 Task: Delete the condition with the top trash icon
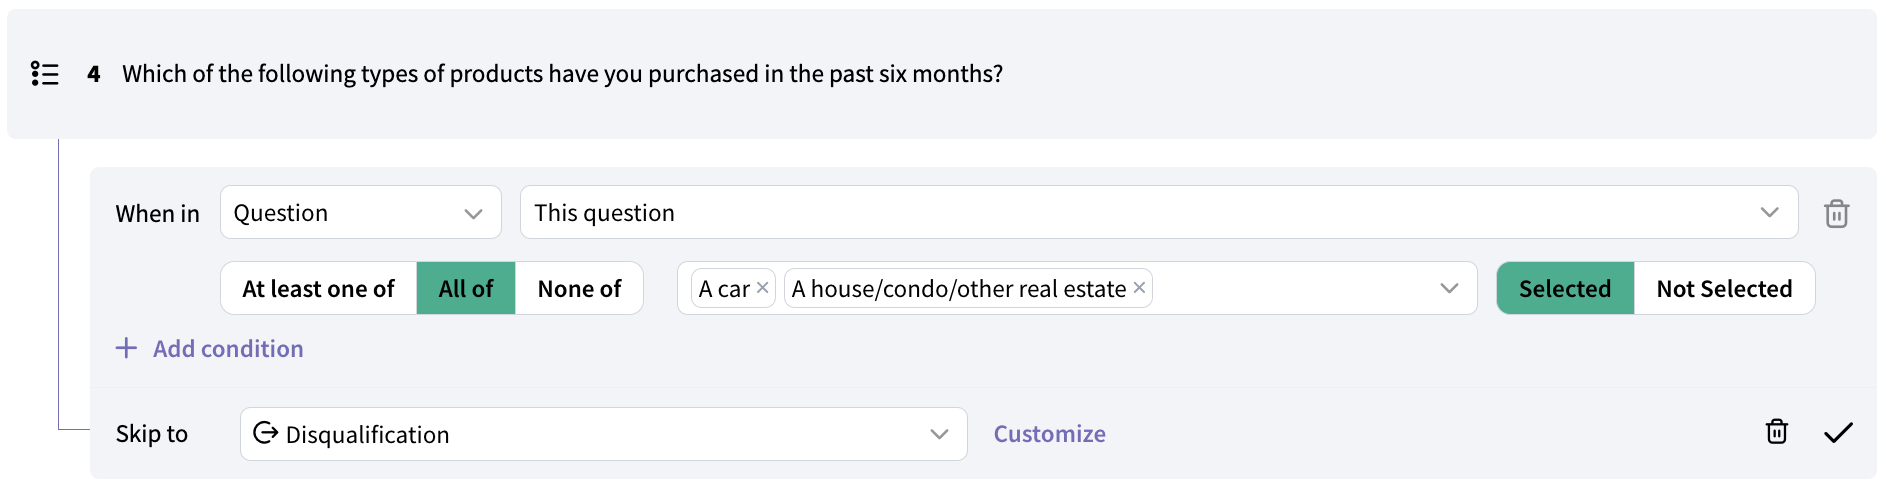[1836, 214]
